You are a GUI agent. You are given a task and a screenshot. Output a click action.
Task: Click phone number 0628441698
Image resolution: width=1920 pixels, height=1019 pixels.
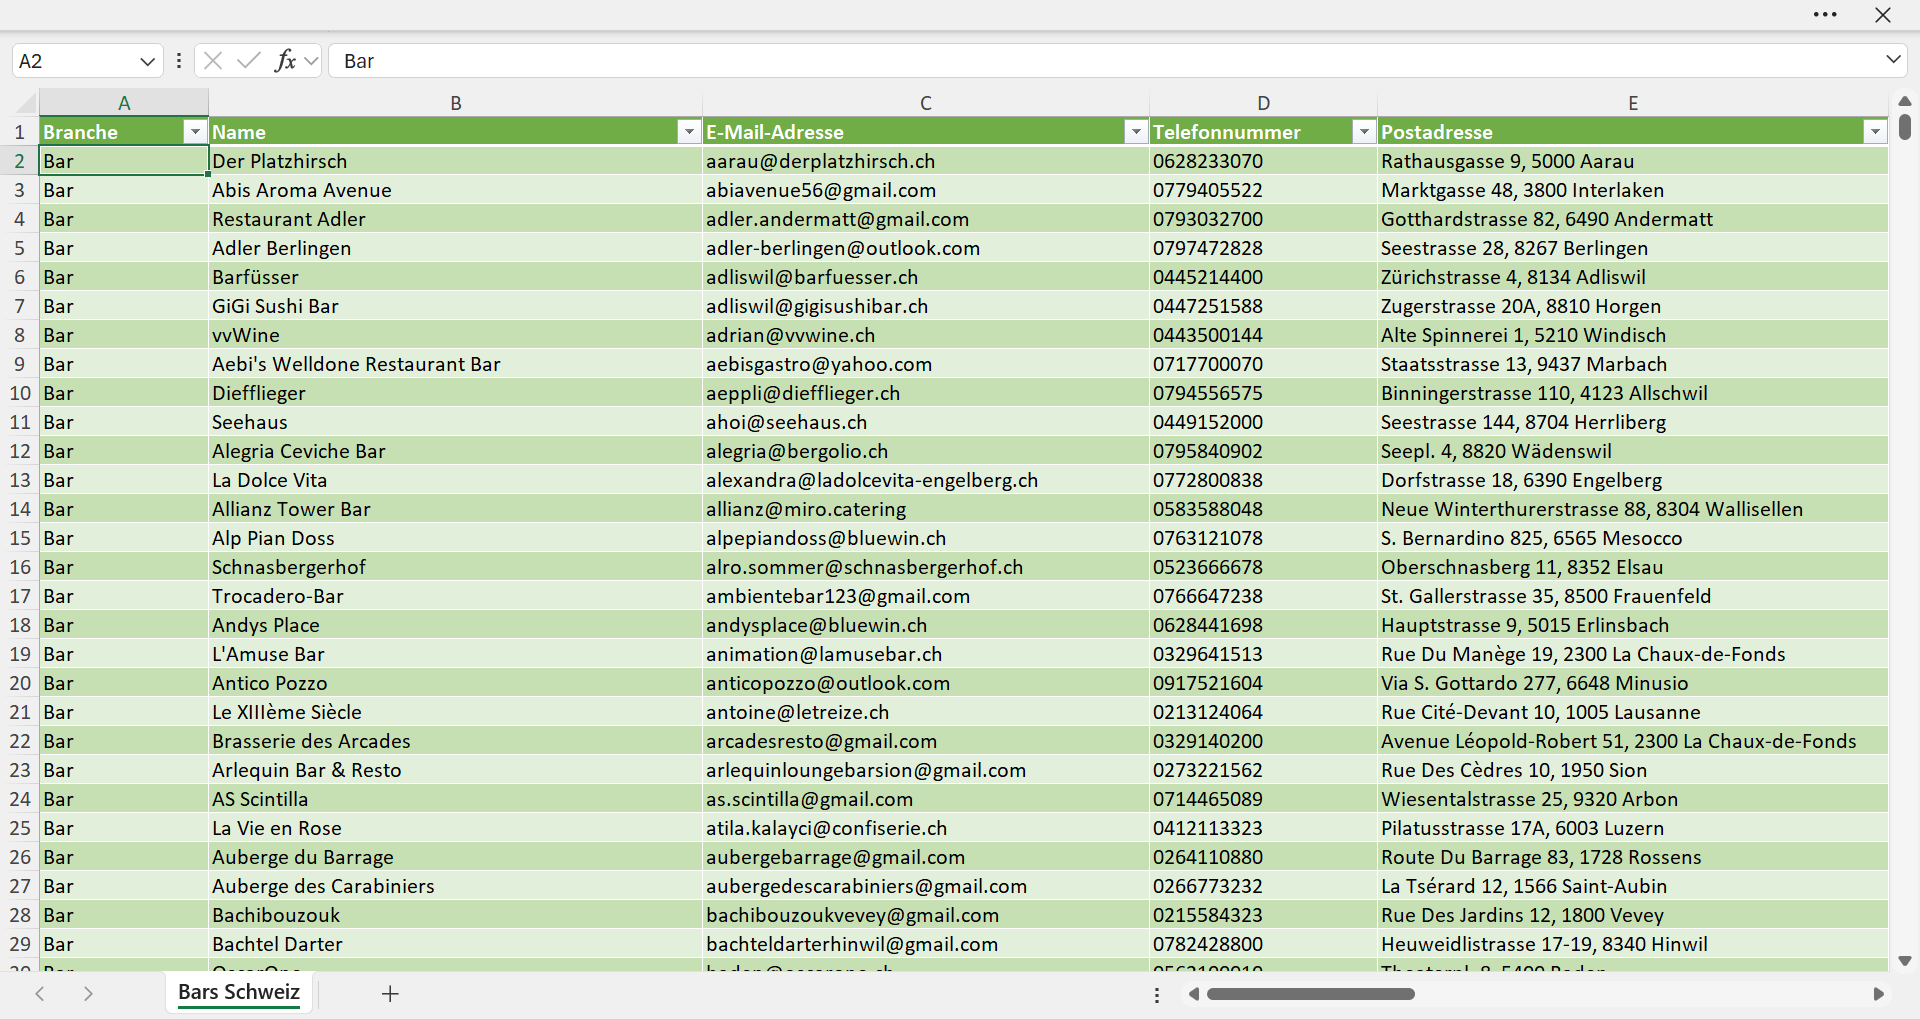[1263, 625]
